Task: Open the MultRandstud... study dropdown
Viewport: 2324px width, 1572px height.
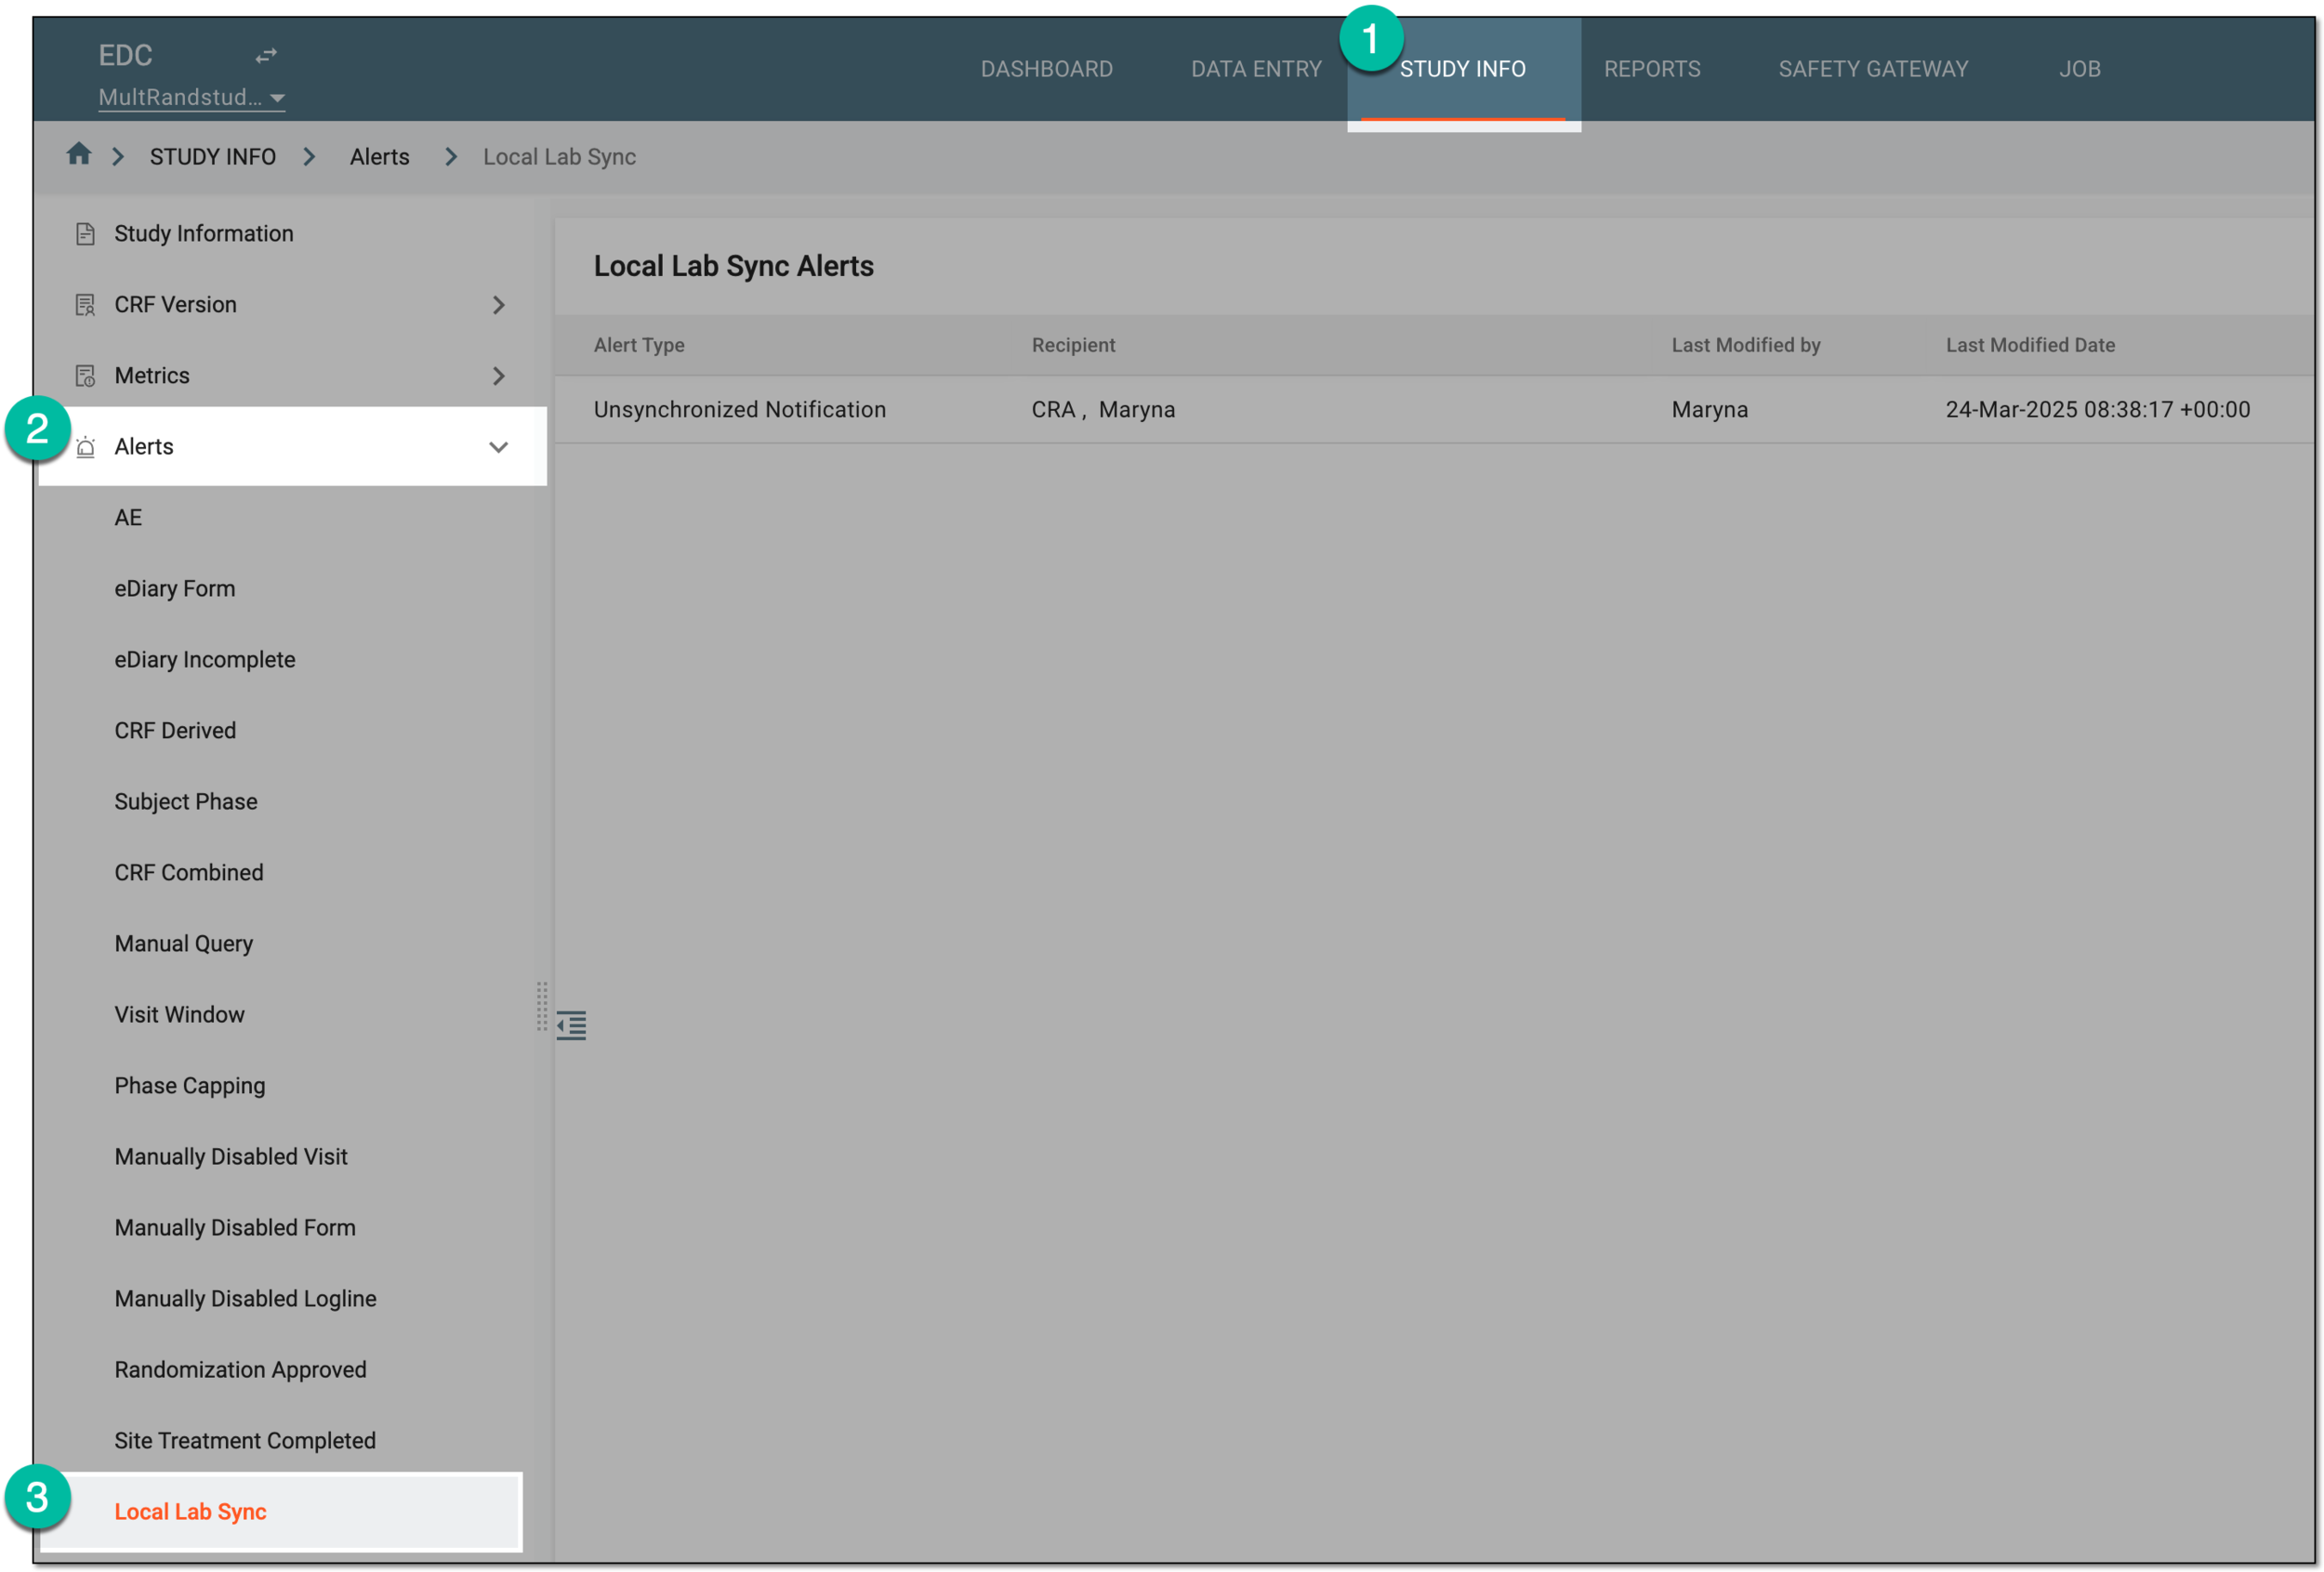Action: point(192,97)
